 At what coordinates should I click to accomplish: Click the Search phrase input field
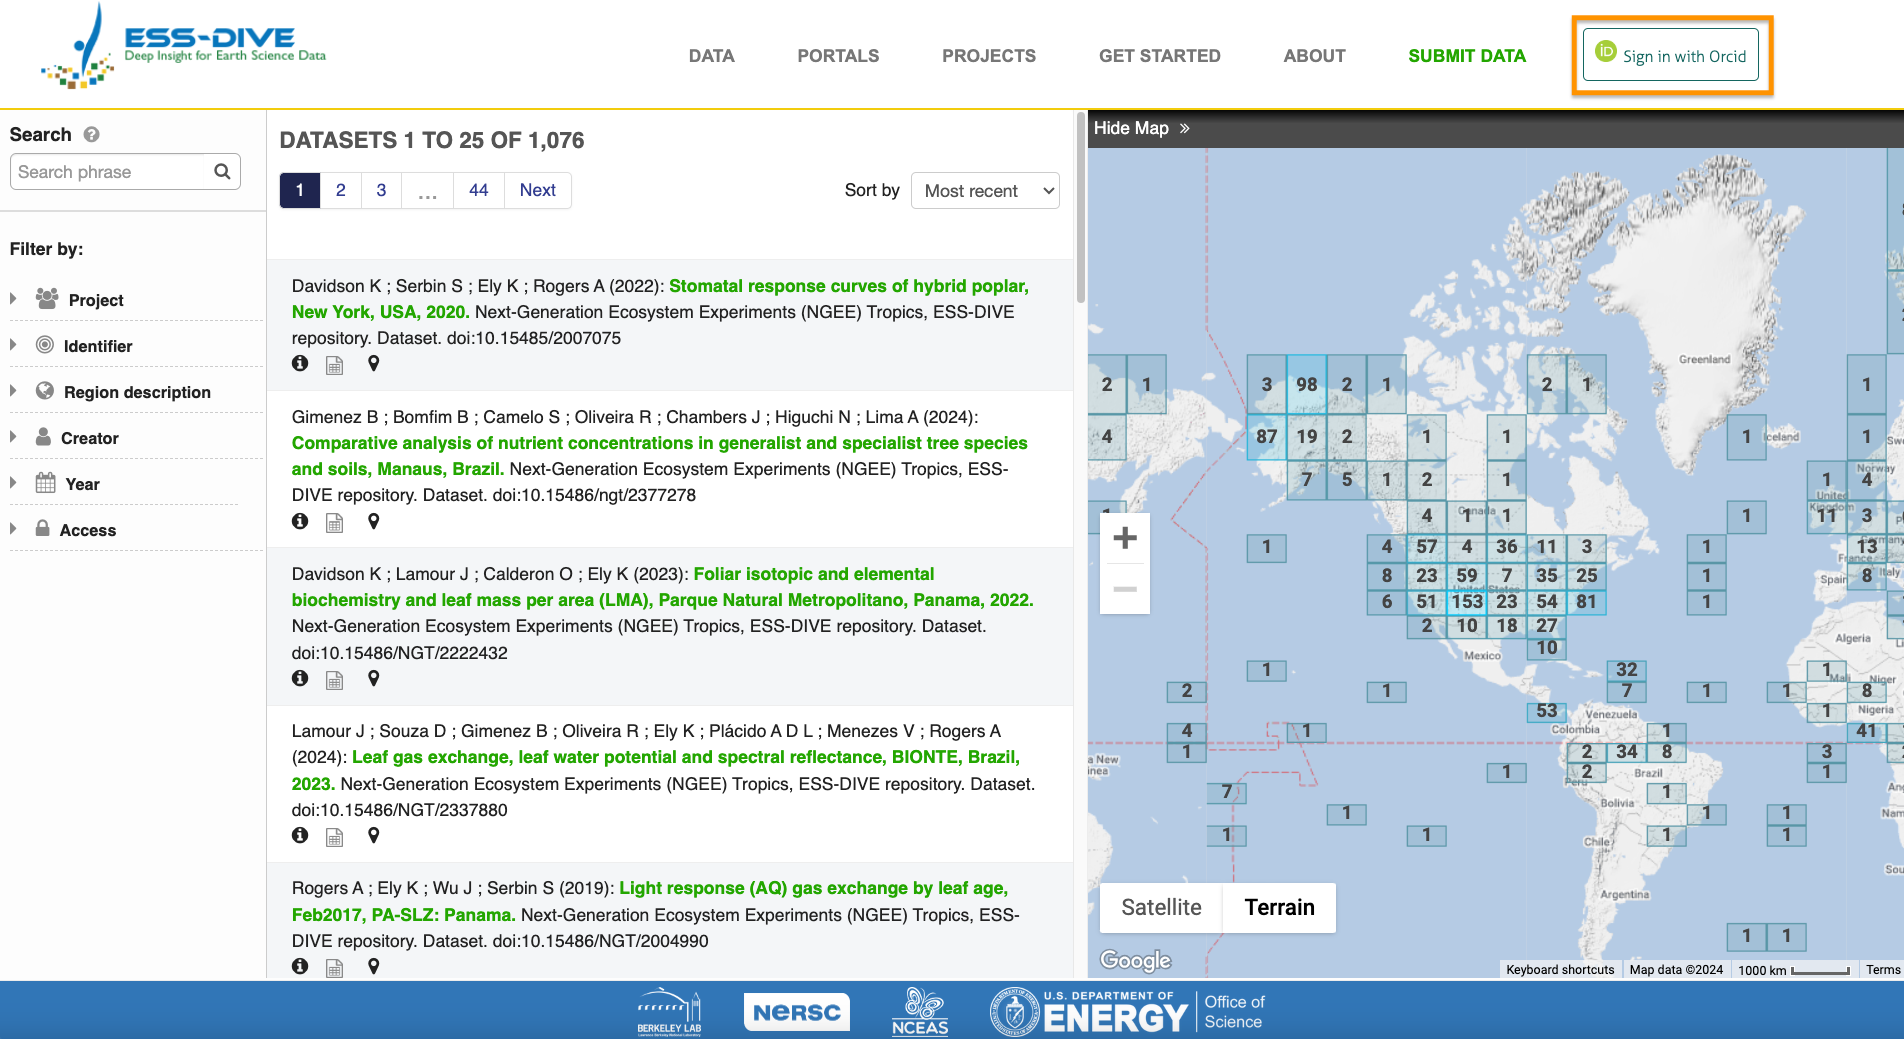click(x=110, y=172)
